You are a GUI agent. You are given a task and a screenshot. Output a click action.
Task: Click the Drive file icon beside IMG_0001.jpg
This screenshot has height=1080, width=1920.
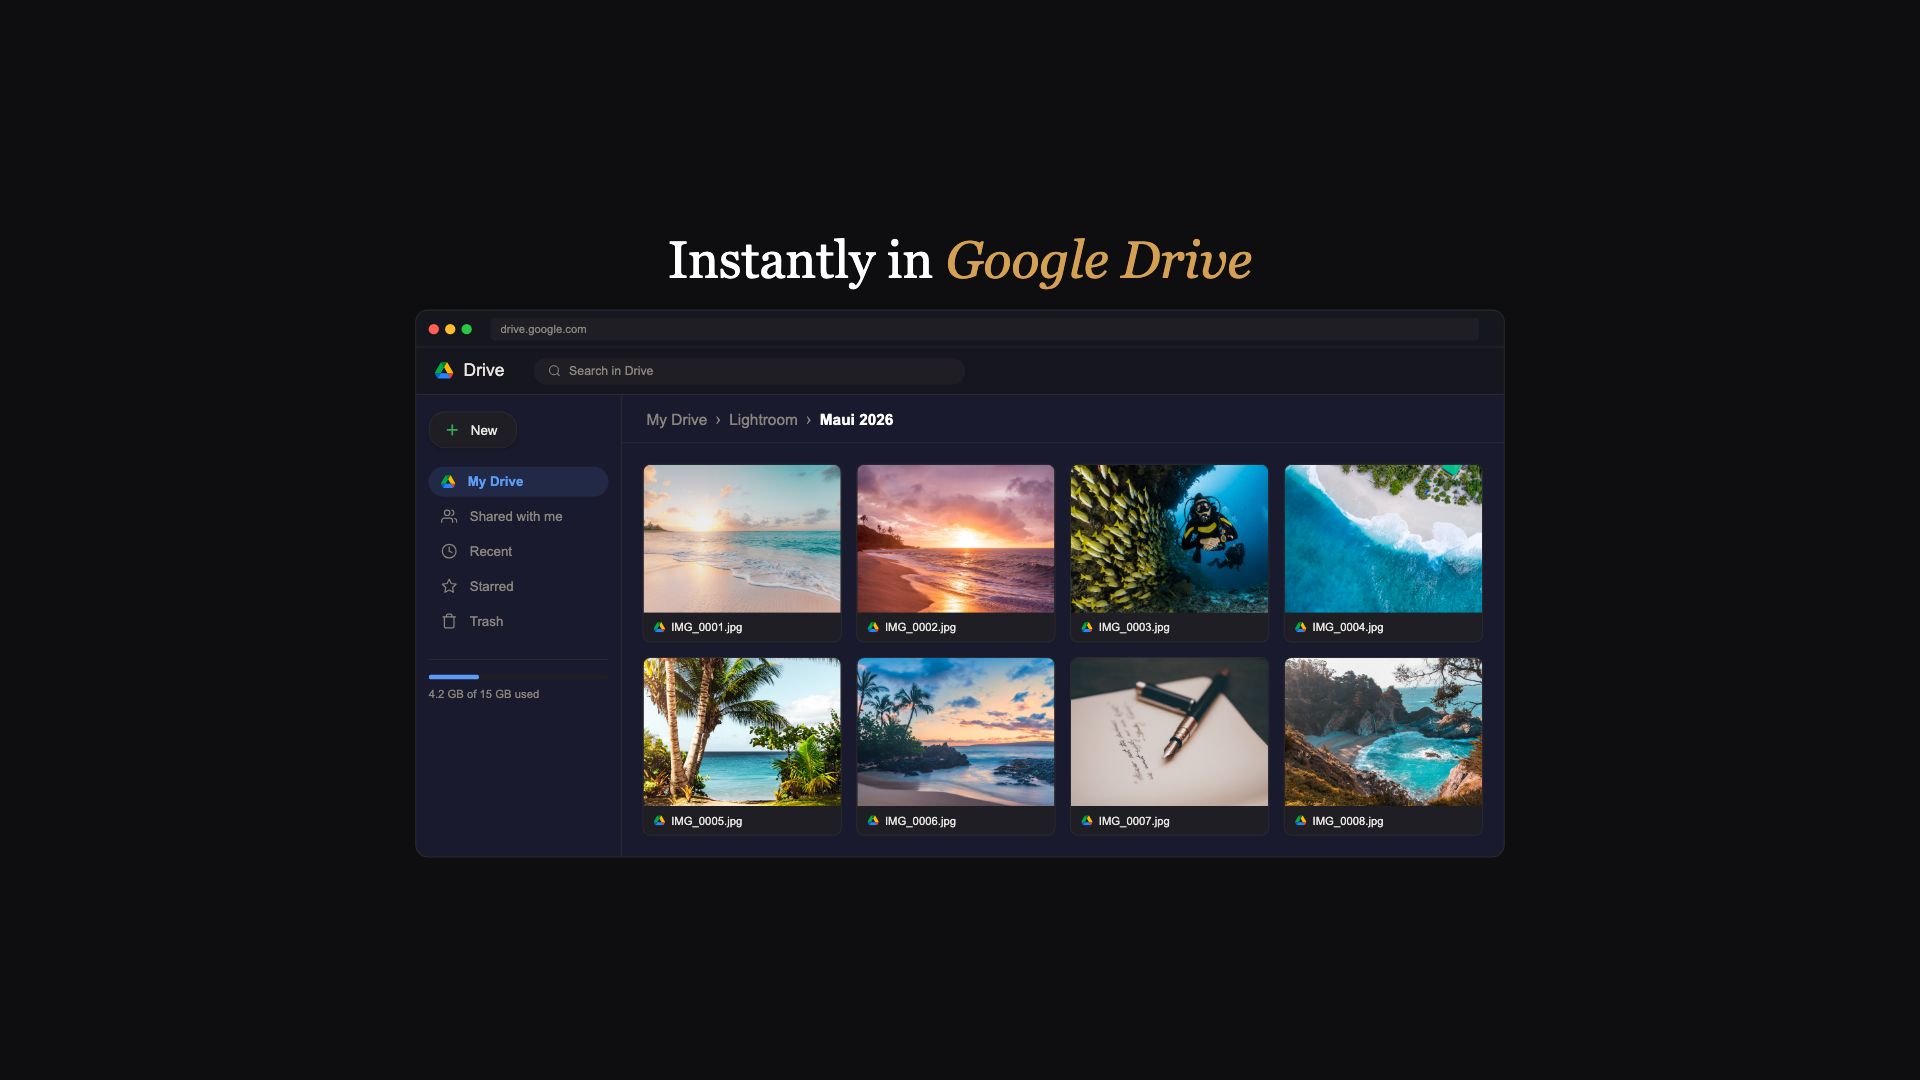(659, 627)
